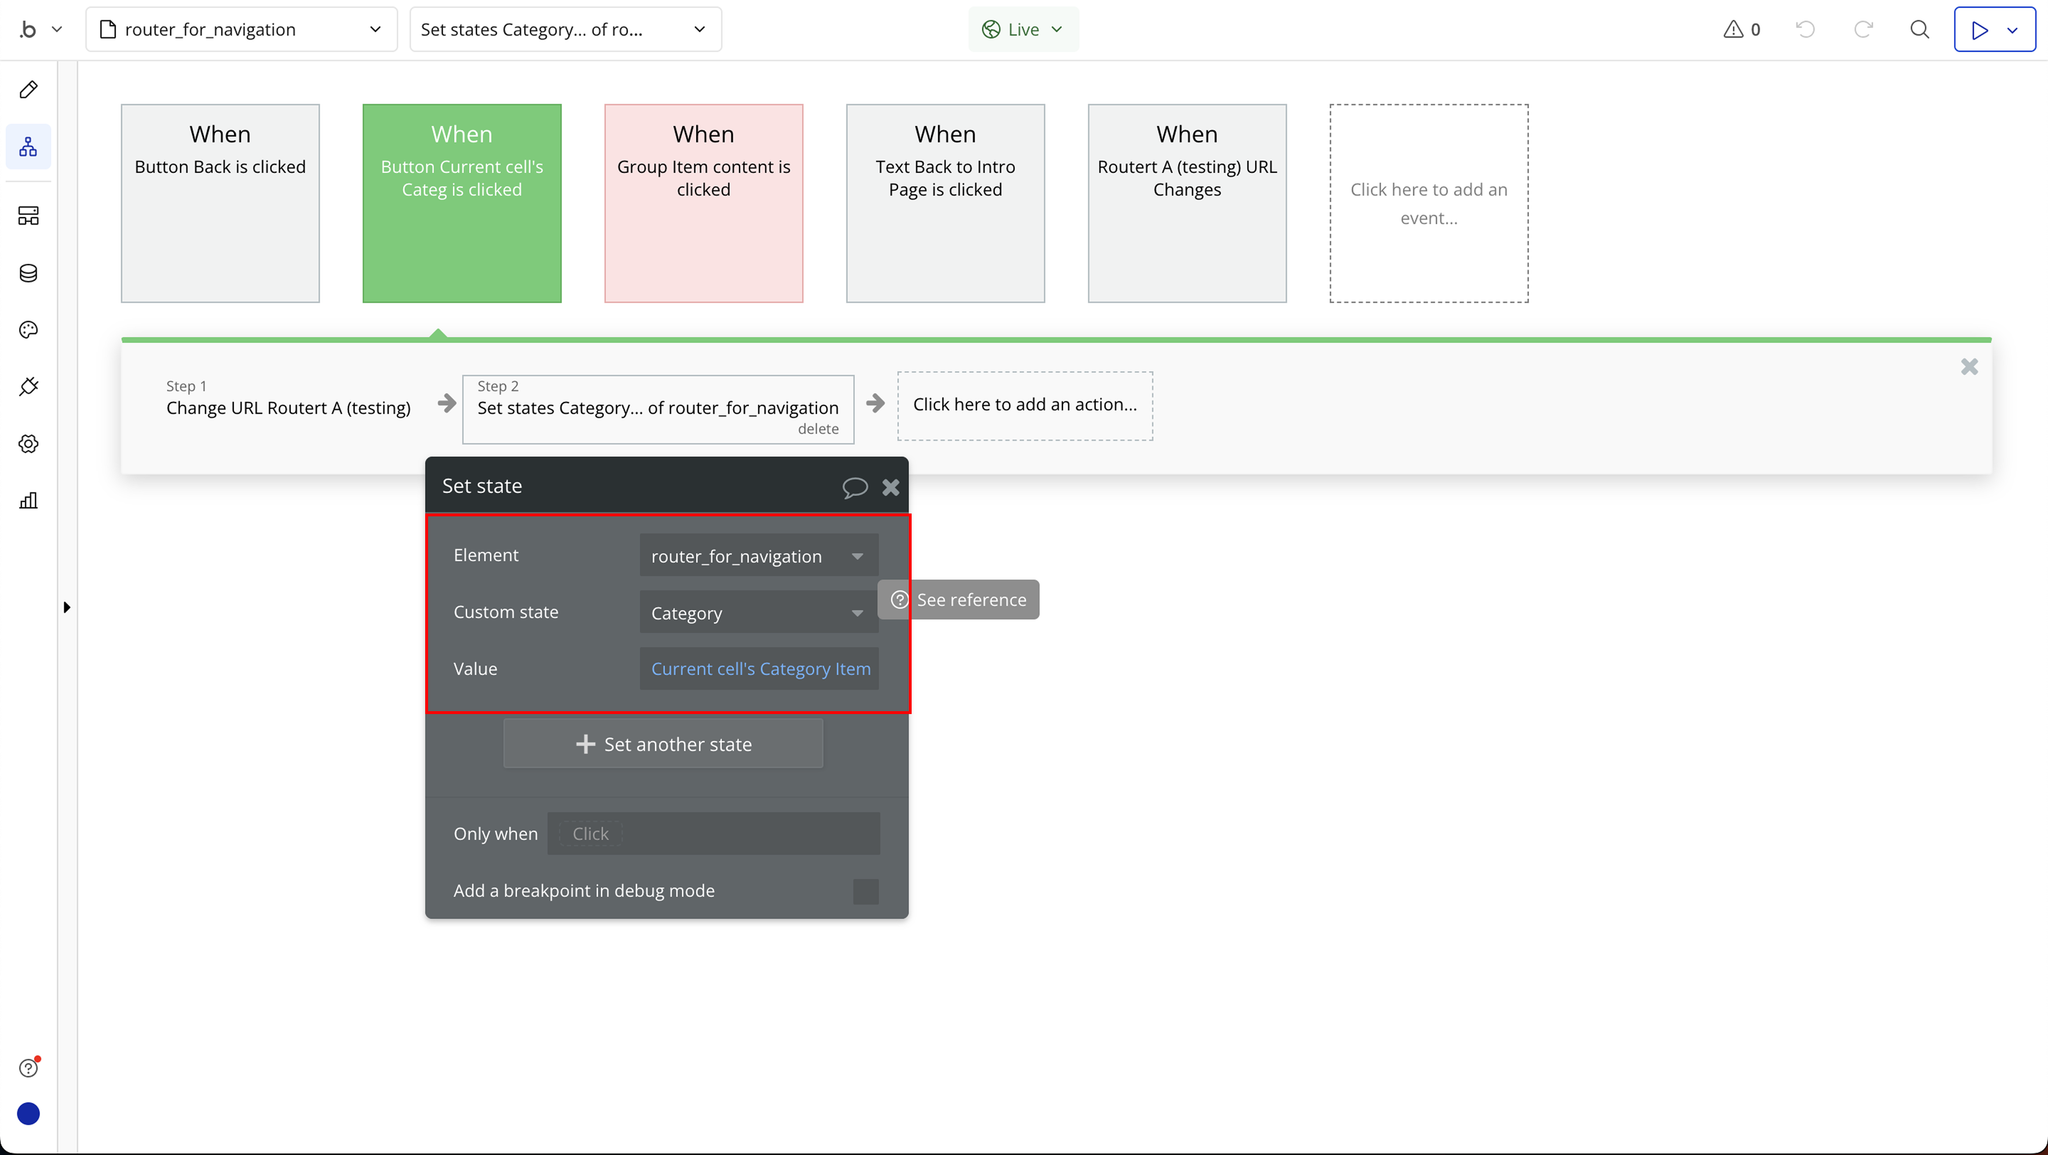Open the Data tab database icon
Screen dimensions: 2048x1155
click(28, 273)
